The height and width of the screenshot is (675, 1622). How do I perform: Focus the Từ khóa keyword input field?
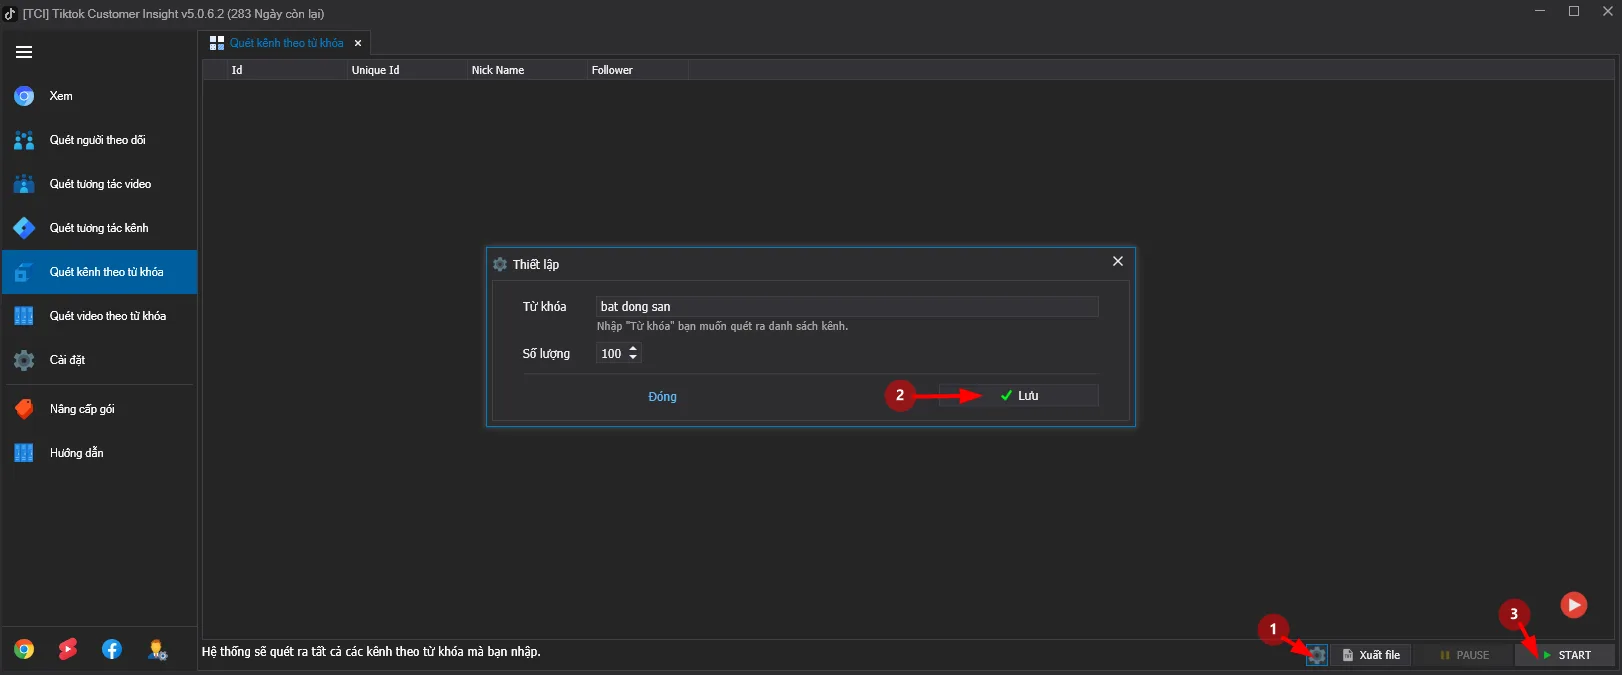point(847,306)
